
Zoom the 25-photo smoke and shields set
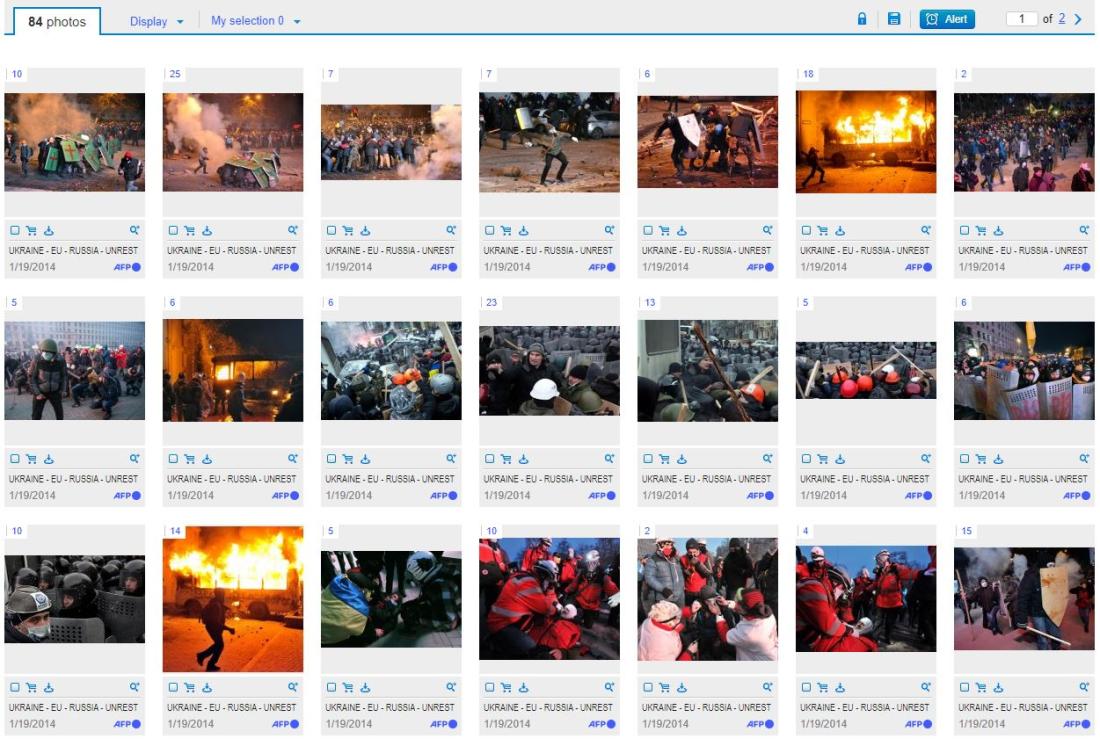[x=293, y=230]
